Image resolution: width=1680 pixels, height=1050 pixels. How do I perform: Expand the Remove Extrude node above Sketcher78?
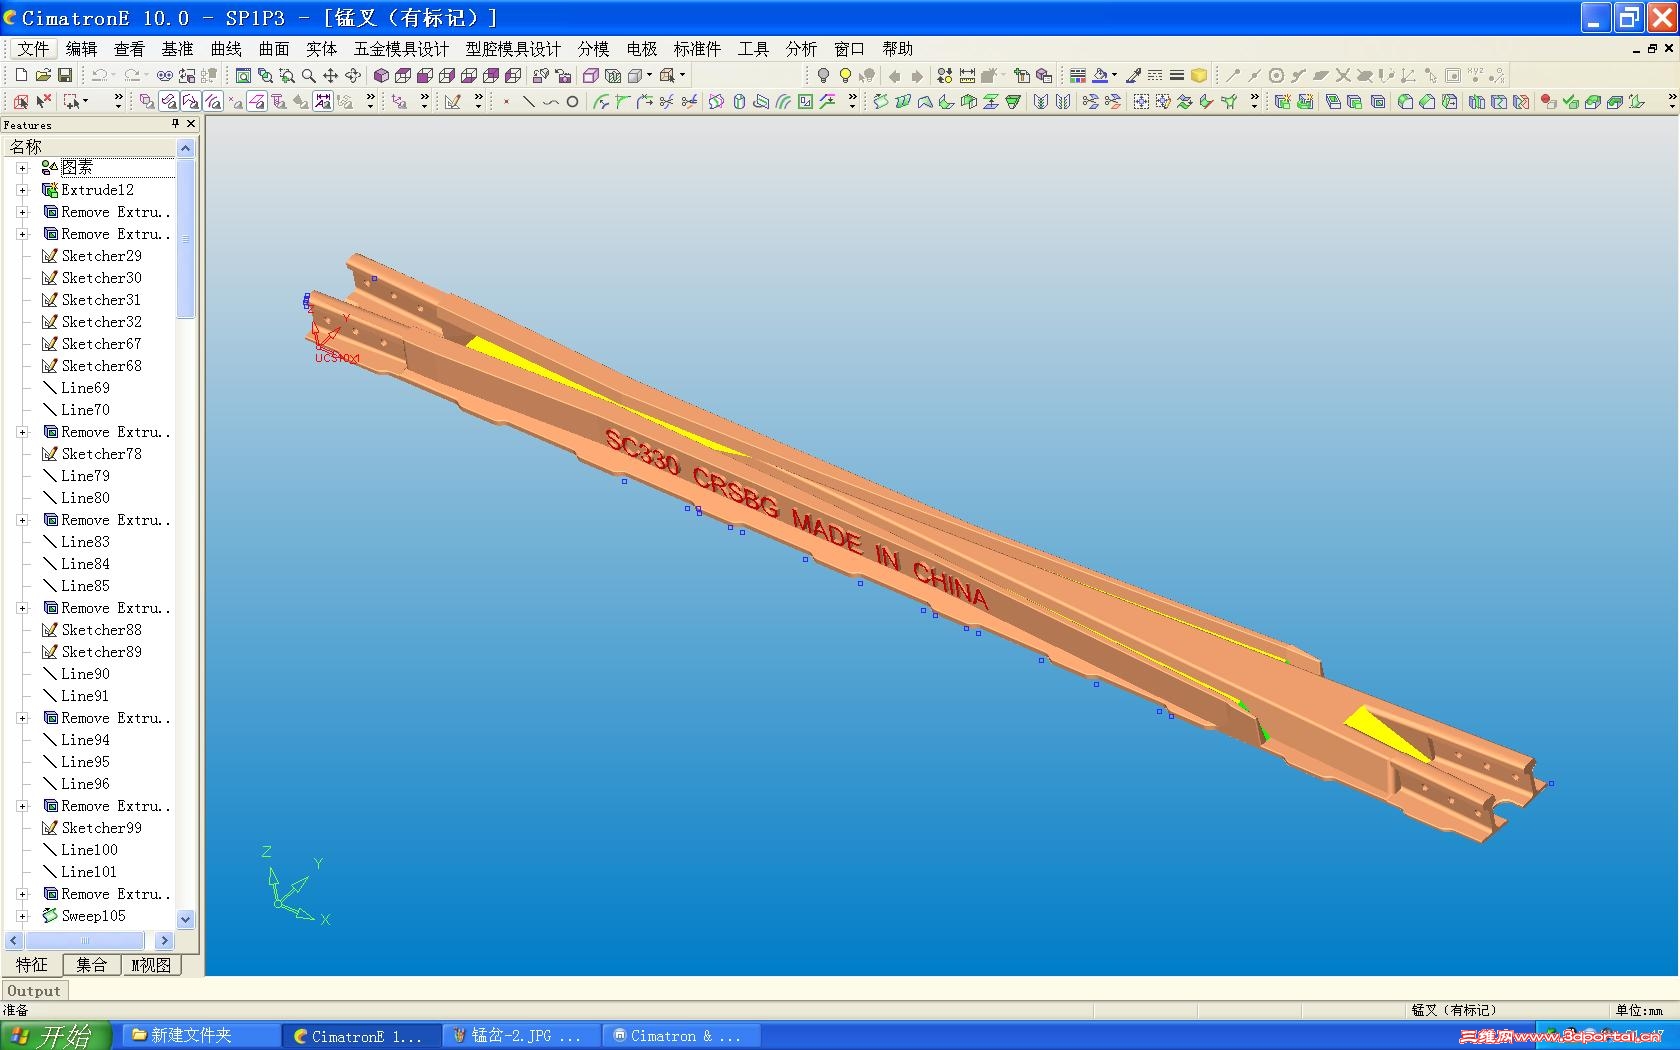coord(22,432)
